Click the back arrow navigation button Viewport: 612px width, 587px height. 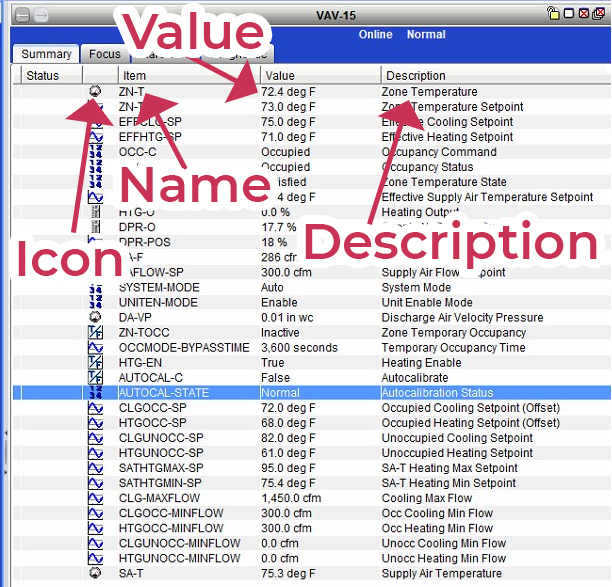[23, 16]
